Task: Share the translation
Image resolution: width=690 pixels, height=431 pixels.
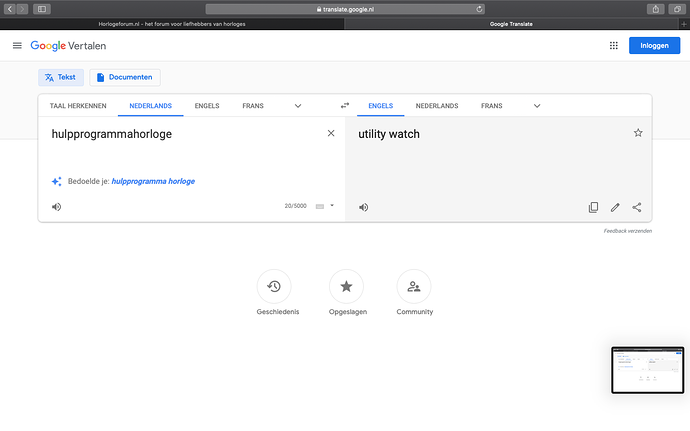Action: [x=636, y=207]
